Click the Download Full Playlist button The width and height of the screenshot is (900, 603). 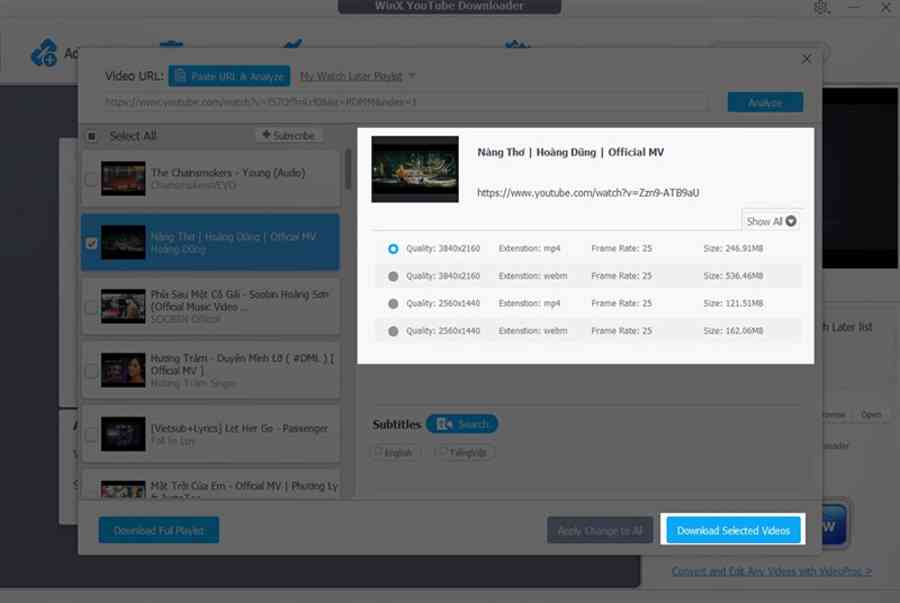click(158, 530)
